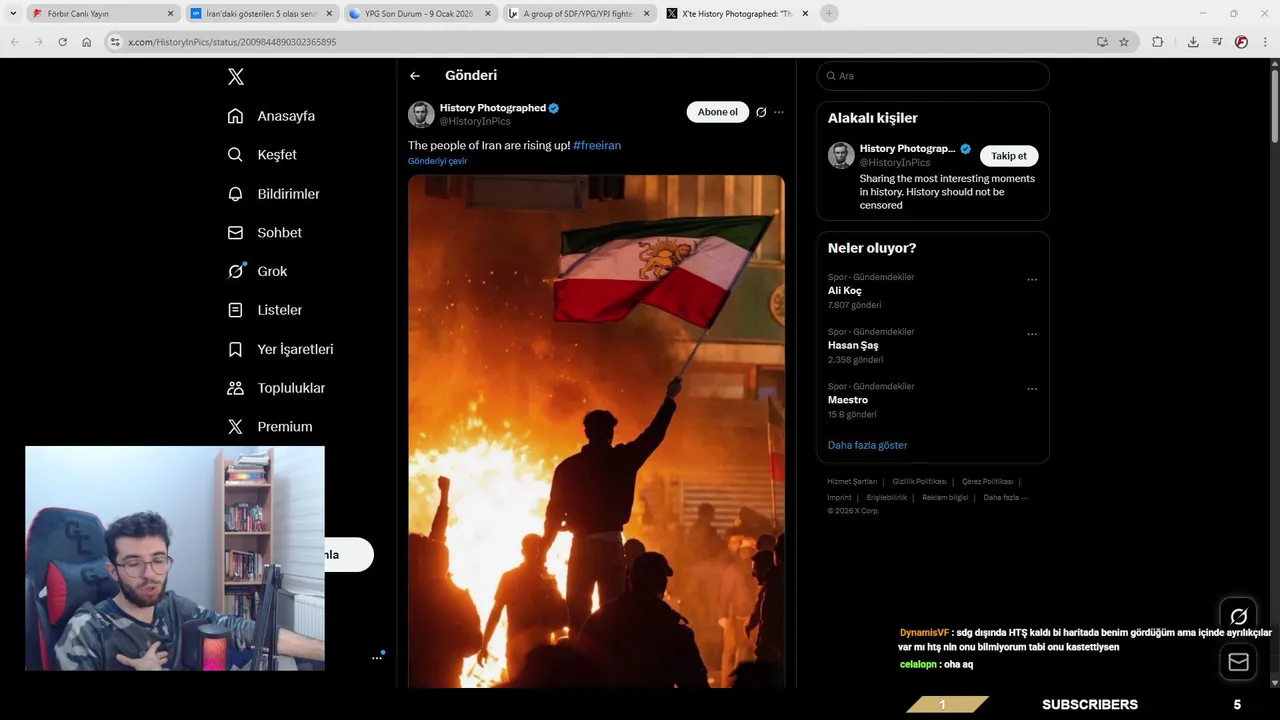This screenshot has width=1280, height=720.
Task: Click History Photographed in Alakalı kişiler
Action: pos(907,149)
